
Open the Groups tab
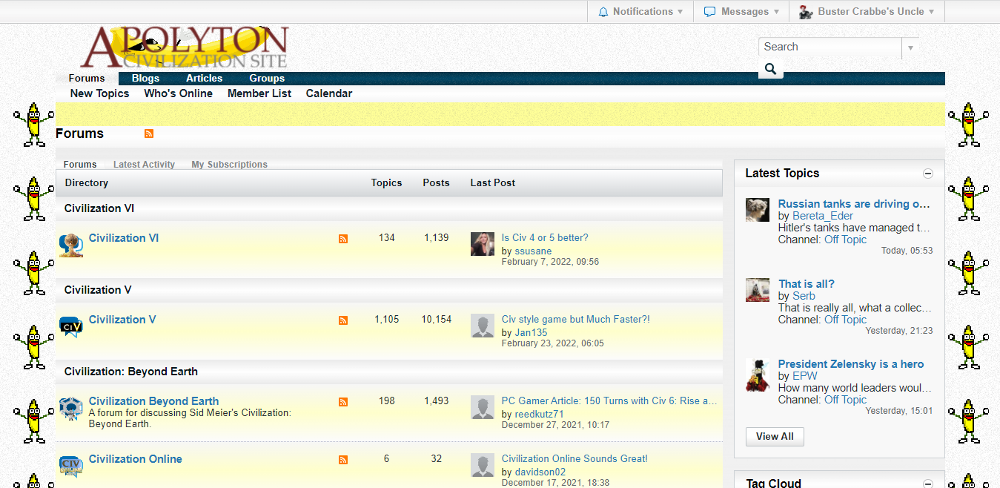point(267,78)
